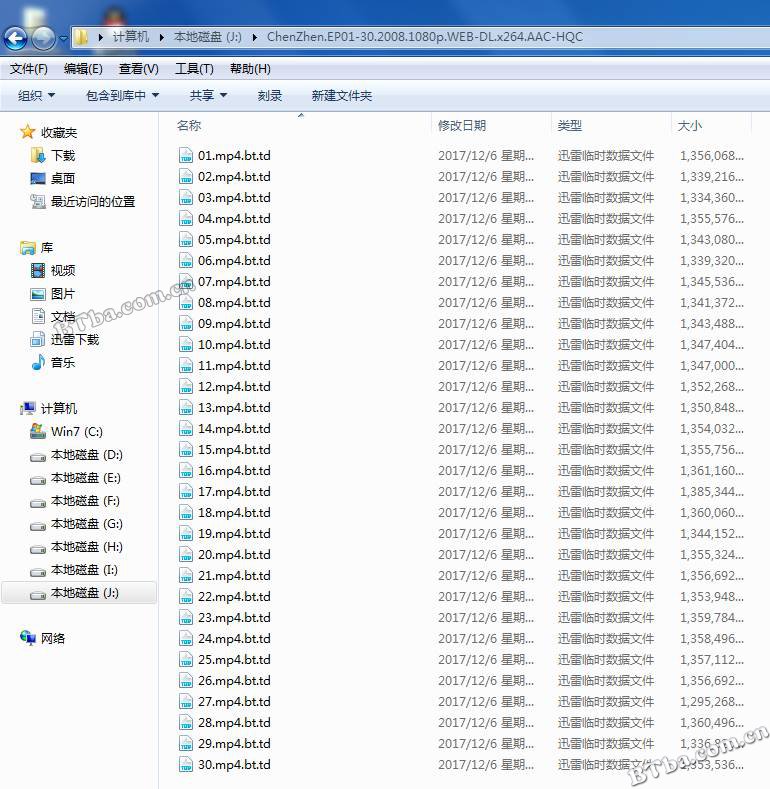Open 本地磁盘 (F:) drive icon
Viewport: 770px width, 789px height.
tap(38, 503)
